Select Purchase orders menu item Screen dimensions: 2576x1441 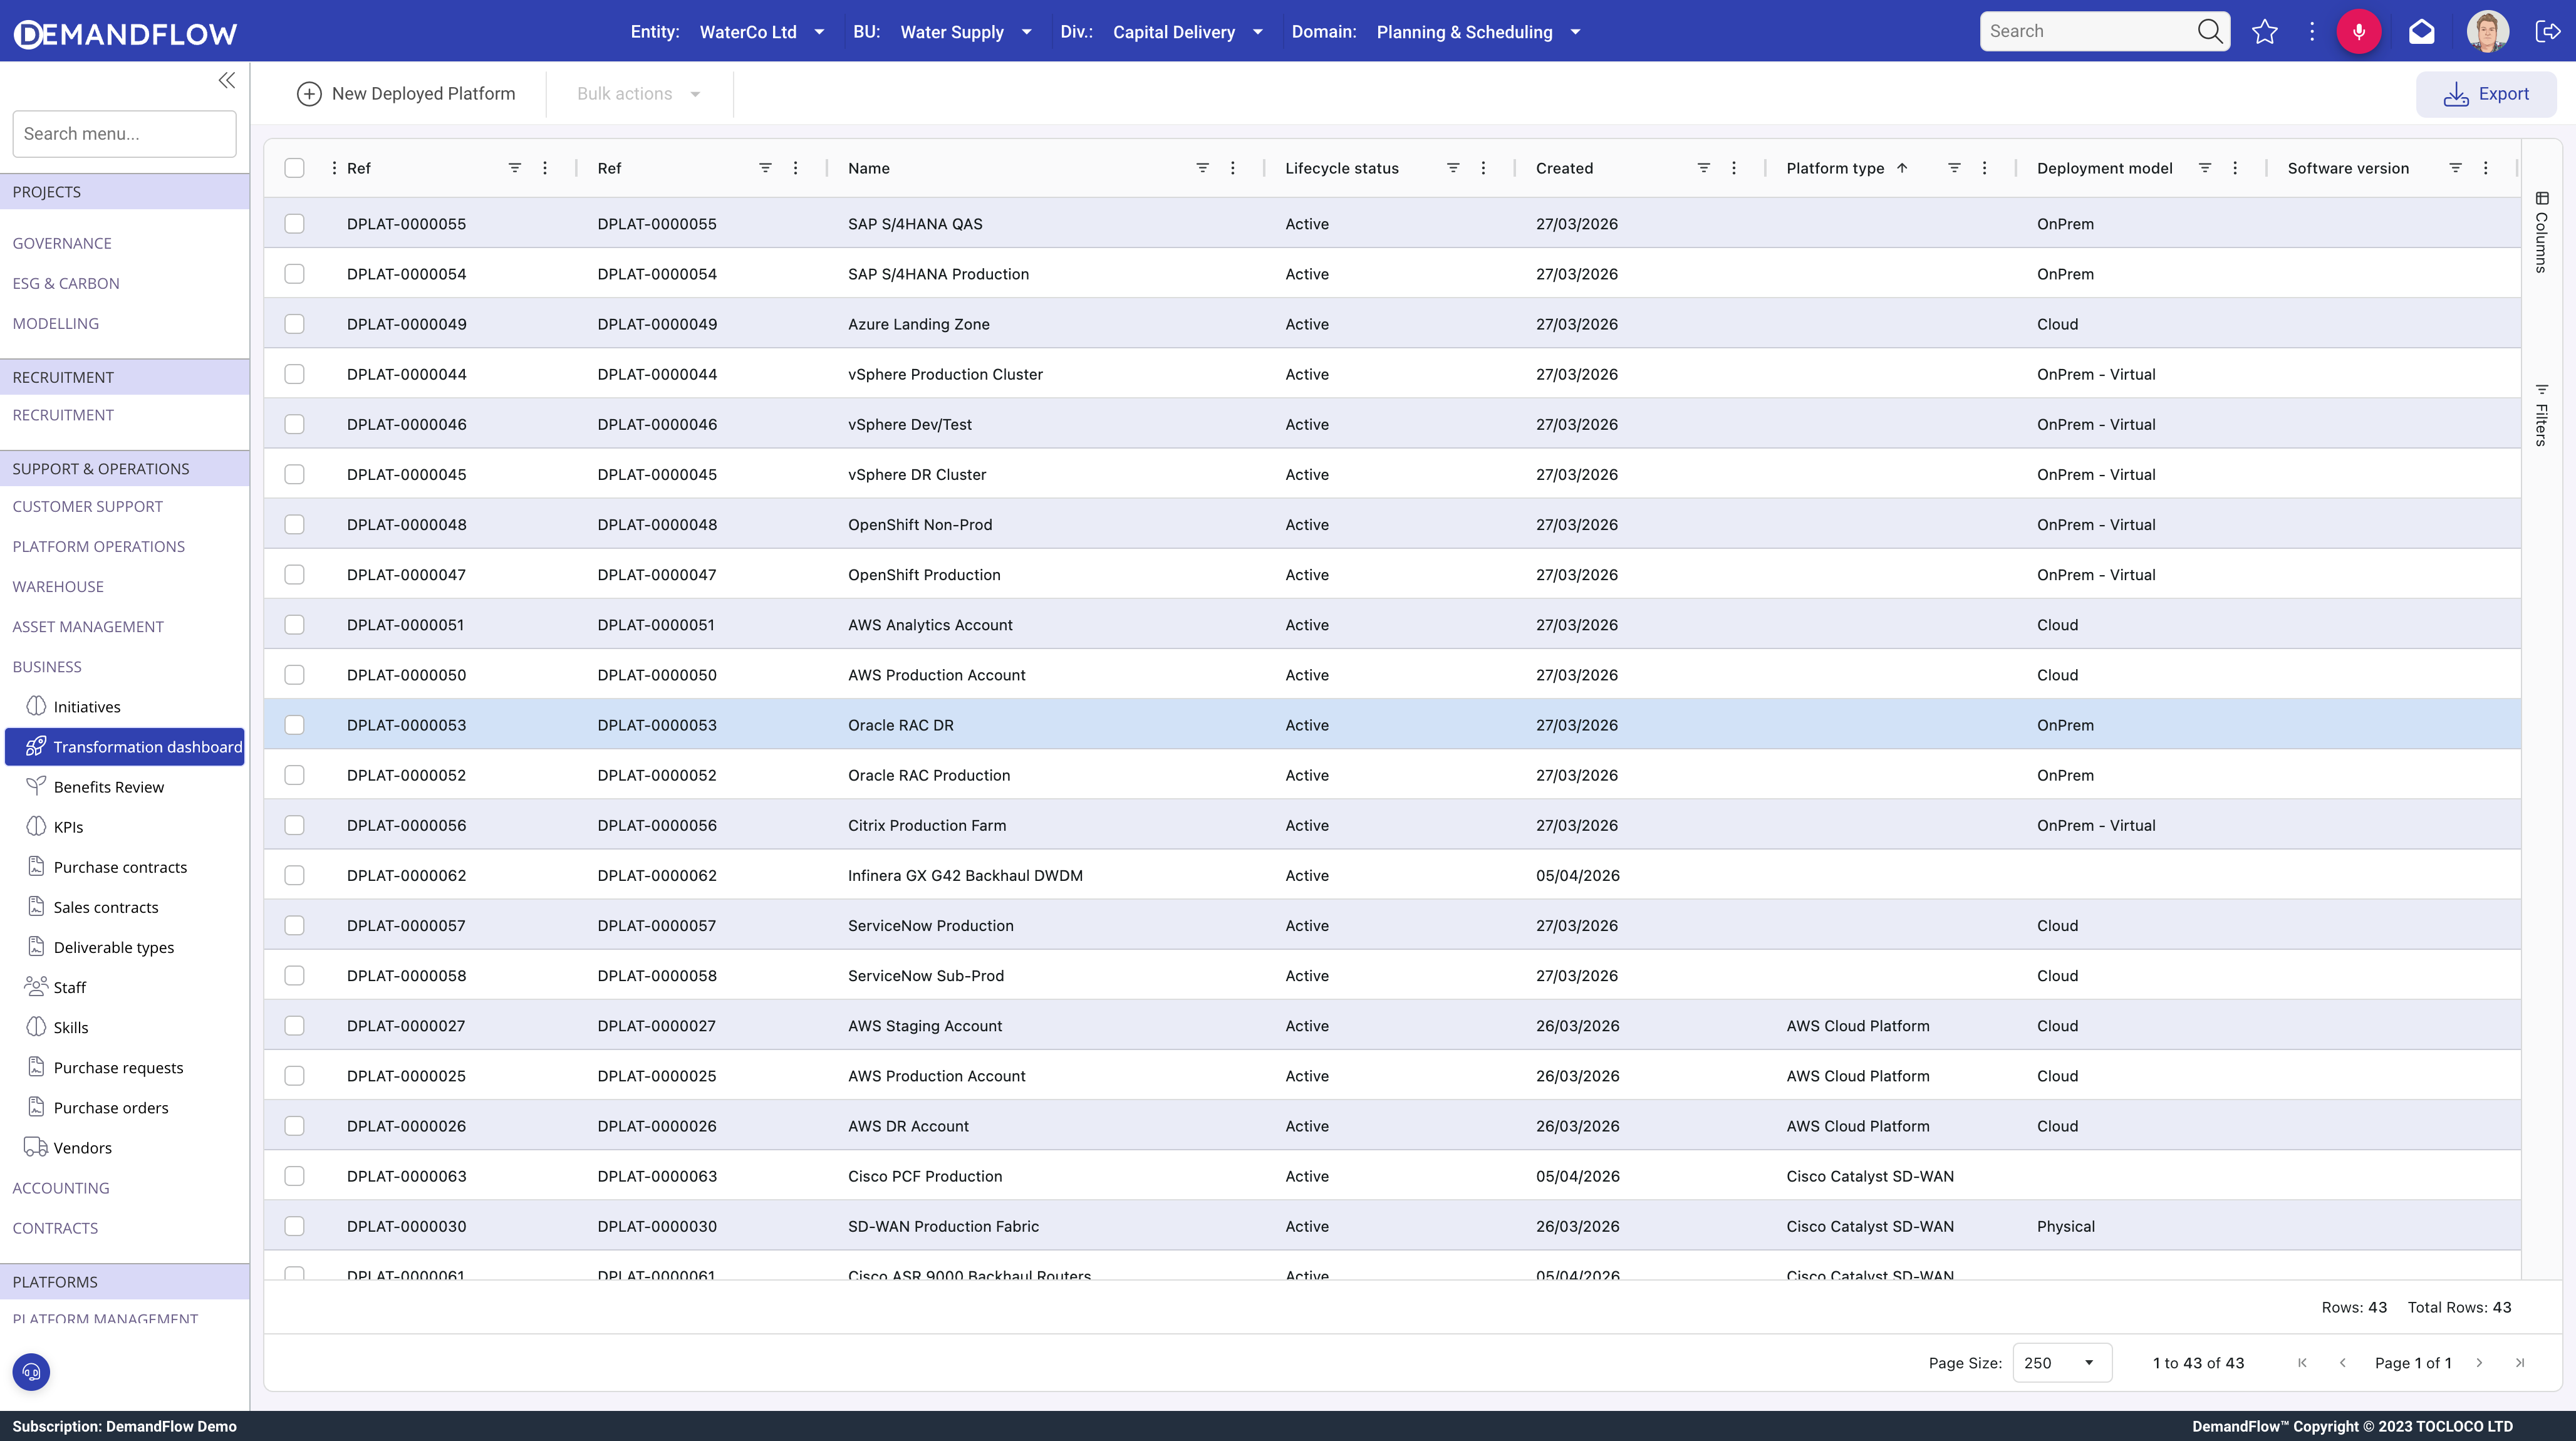110,1108
